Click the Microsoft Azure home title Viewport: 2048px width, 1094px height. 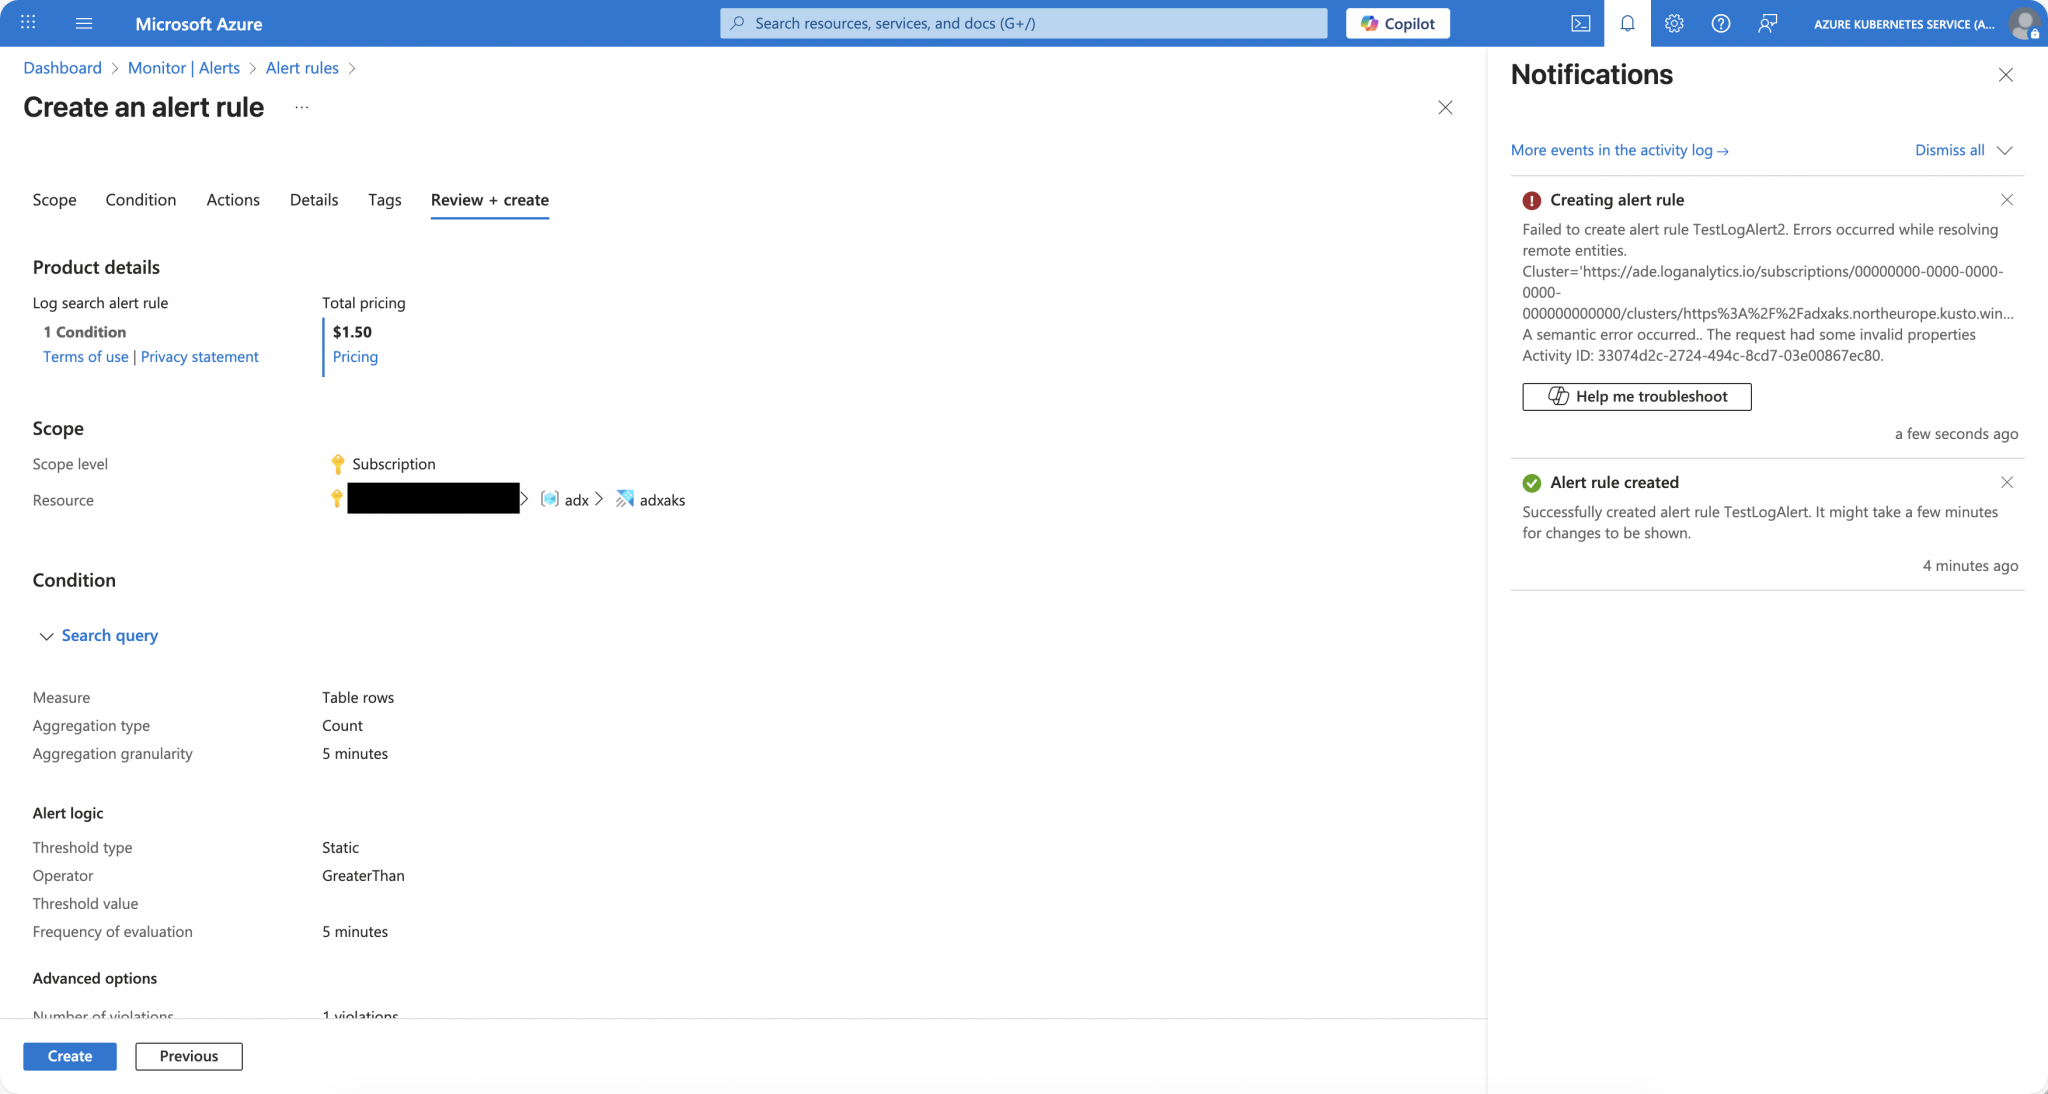coord(199,24)
